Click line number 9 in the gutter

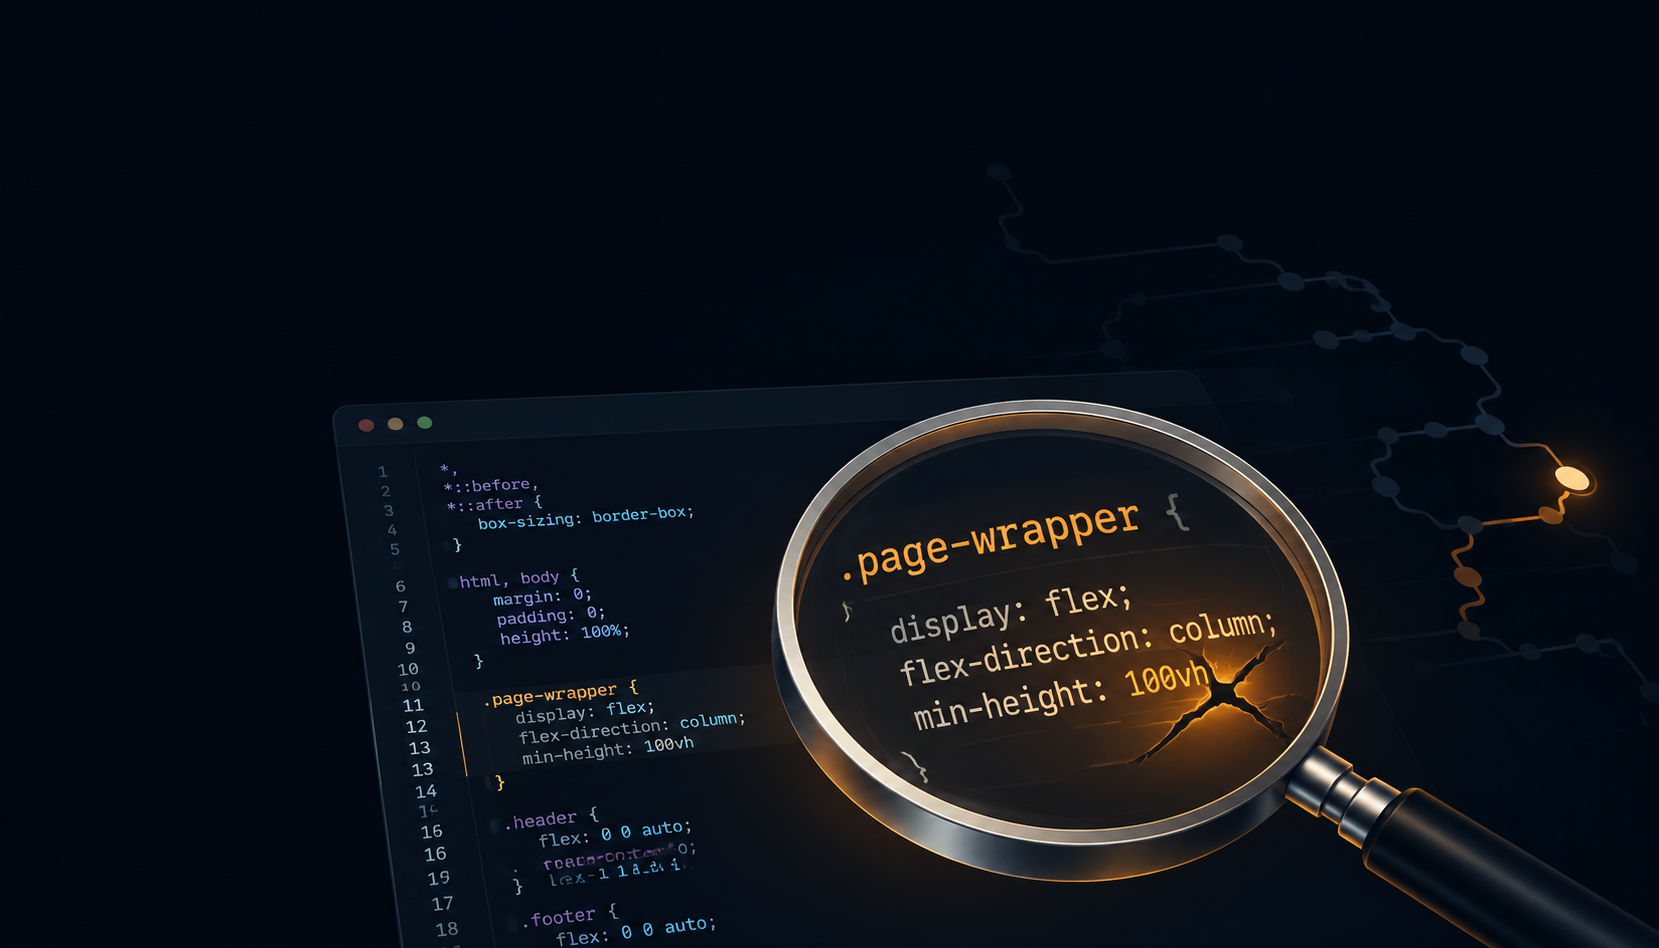tap(410, 648)
